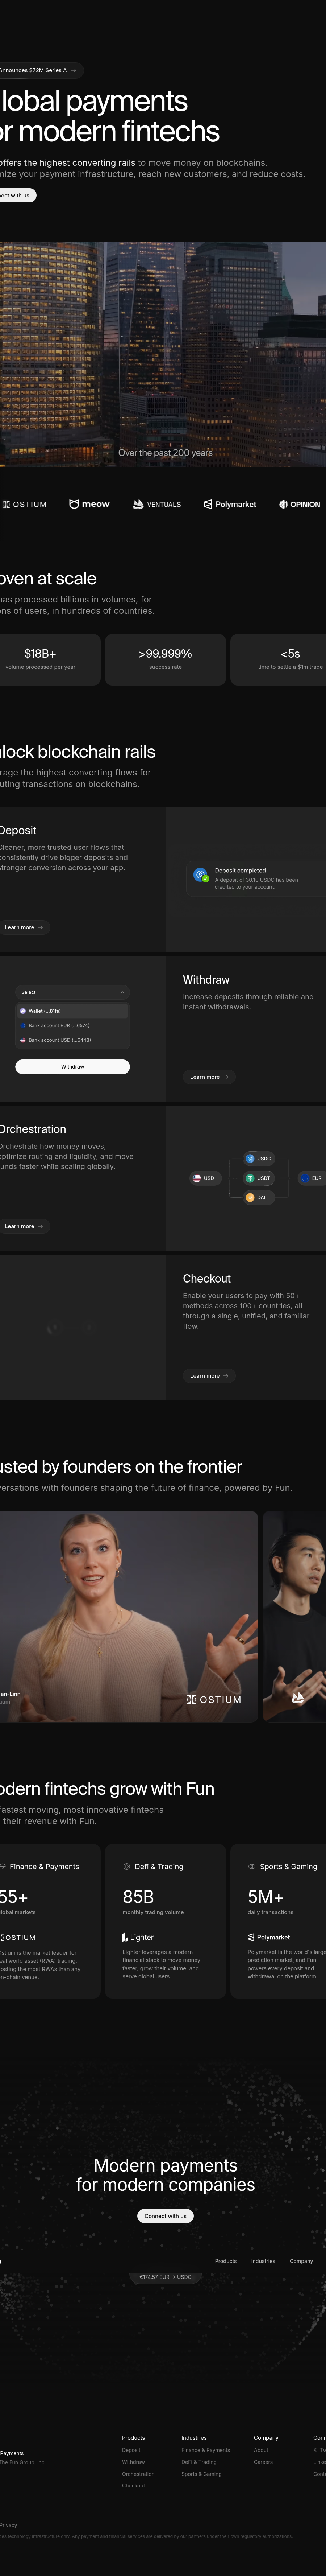
Task: Open footer DeFi & Trading link
Action: pyautogui.click(x=199, y=2462)
